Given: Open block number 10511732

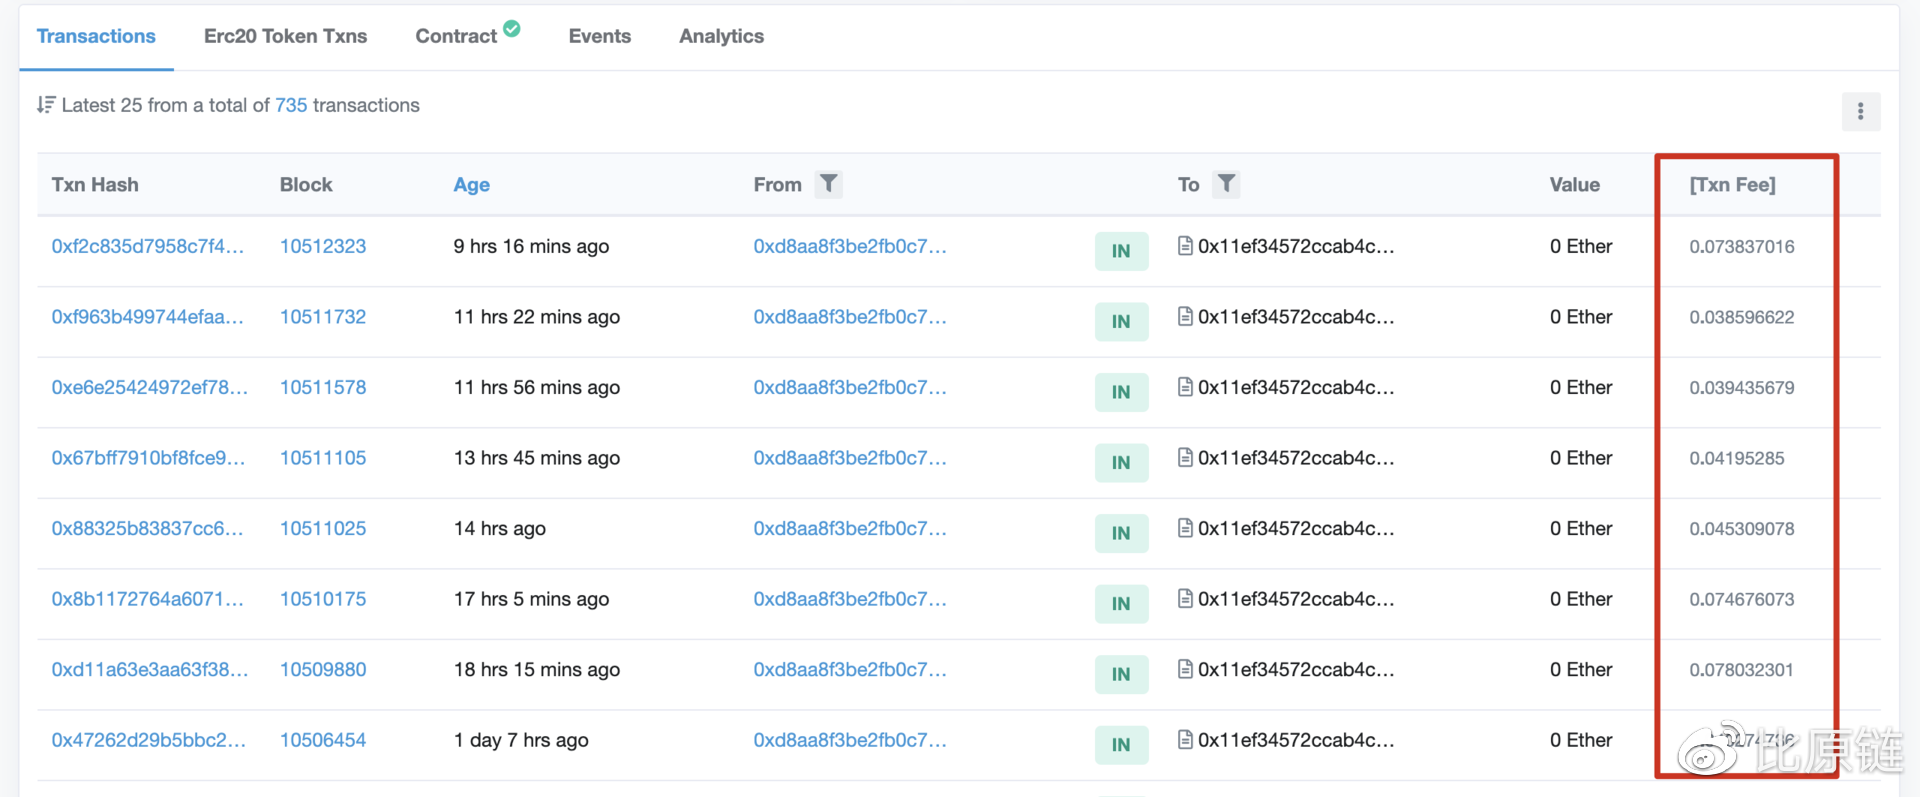Looking at the screenshot, I should pos(323,317).
